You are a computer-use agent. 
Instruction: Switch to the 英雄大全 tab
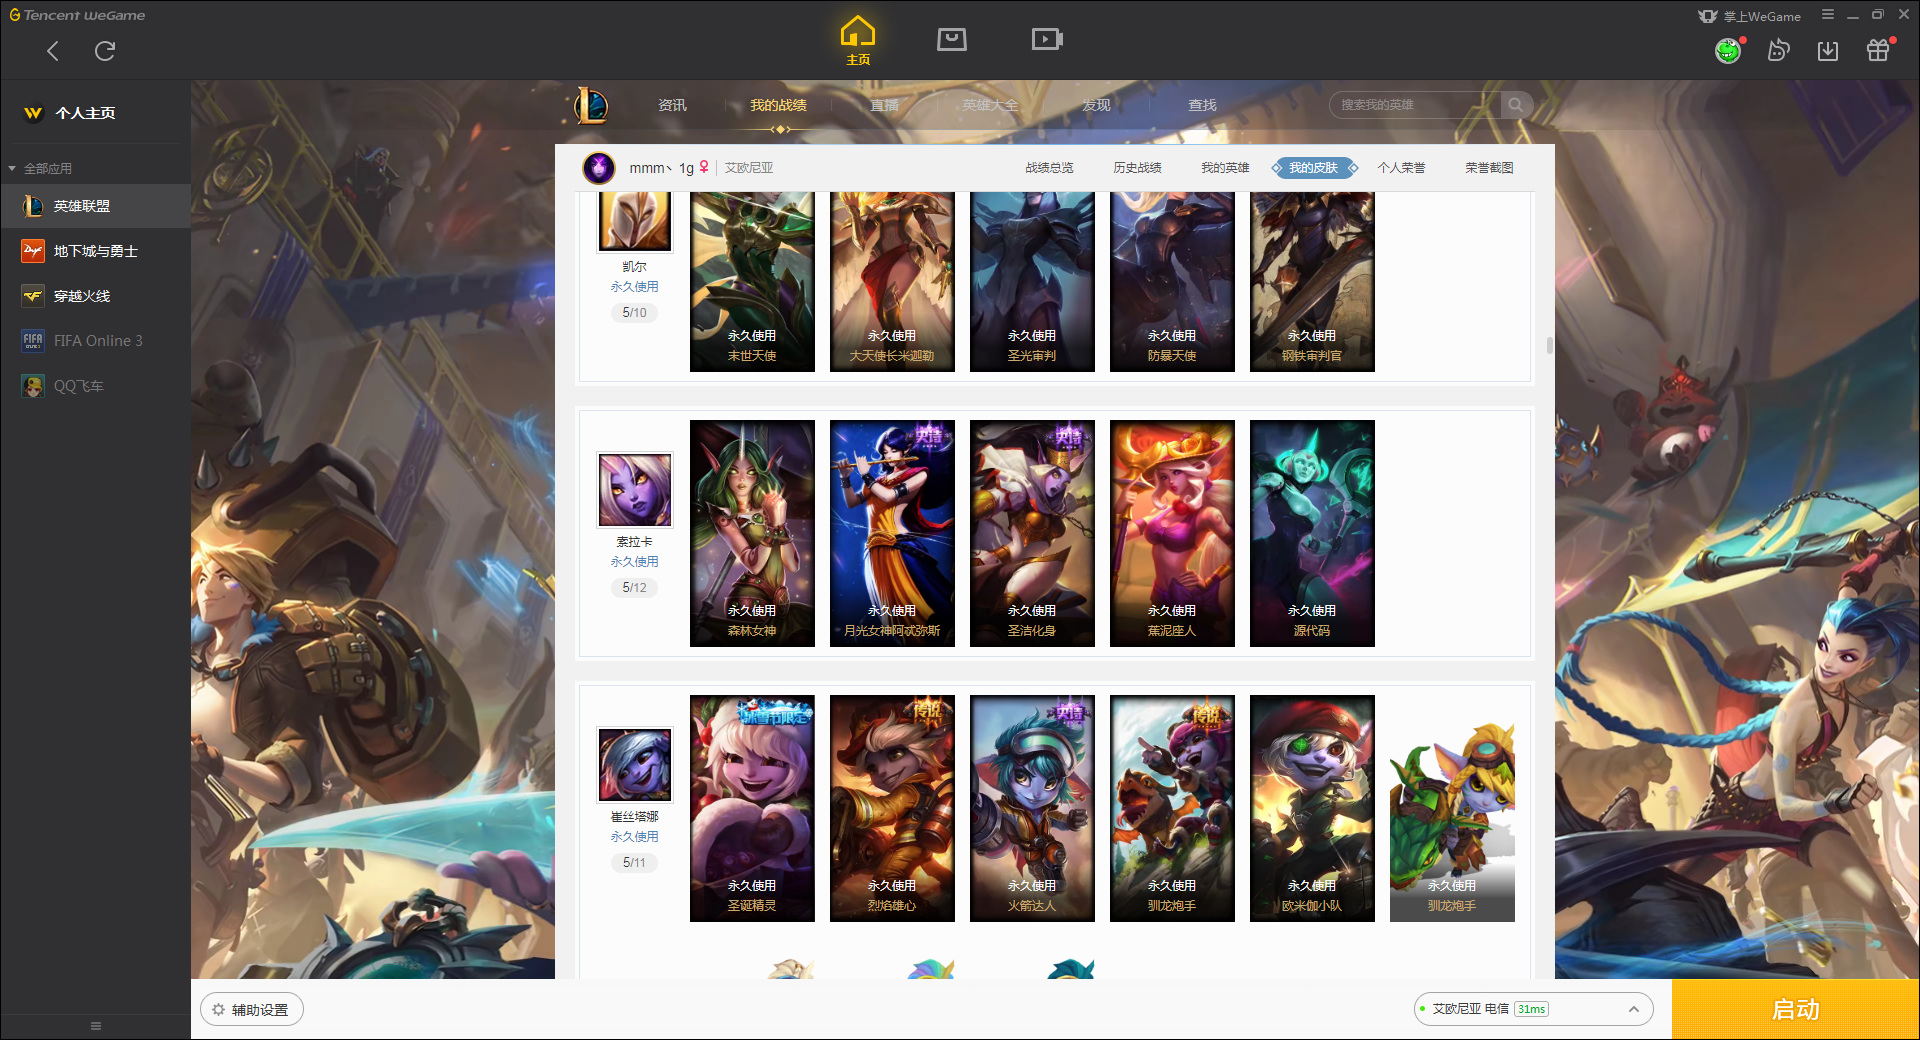click(x=990, y=105)
